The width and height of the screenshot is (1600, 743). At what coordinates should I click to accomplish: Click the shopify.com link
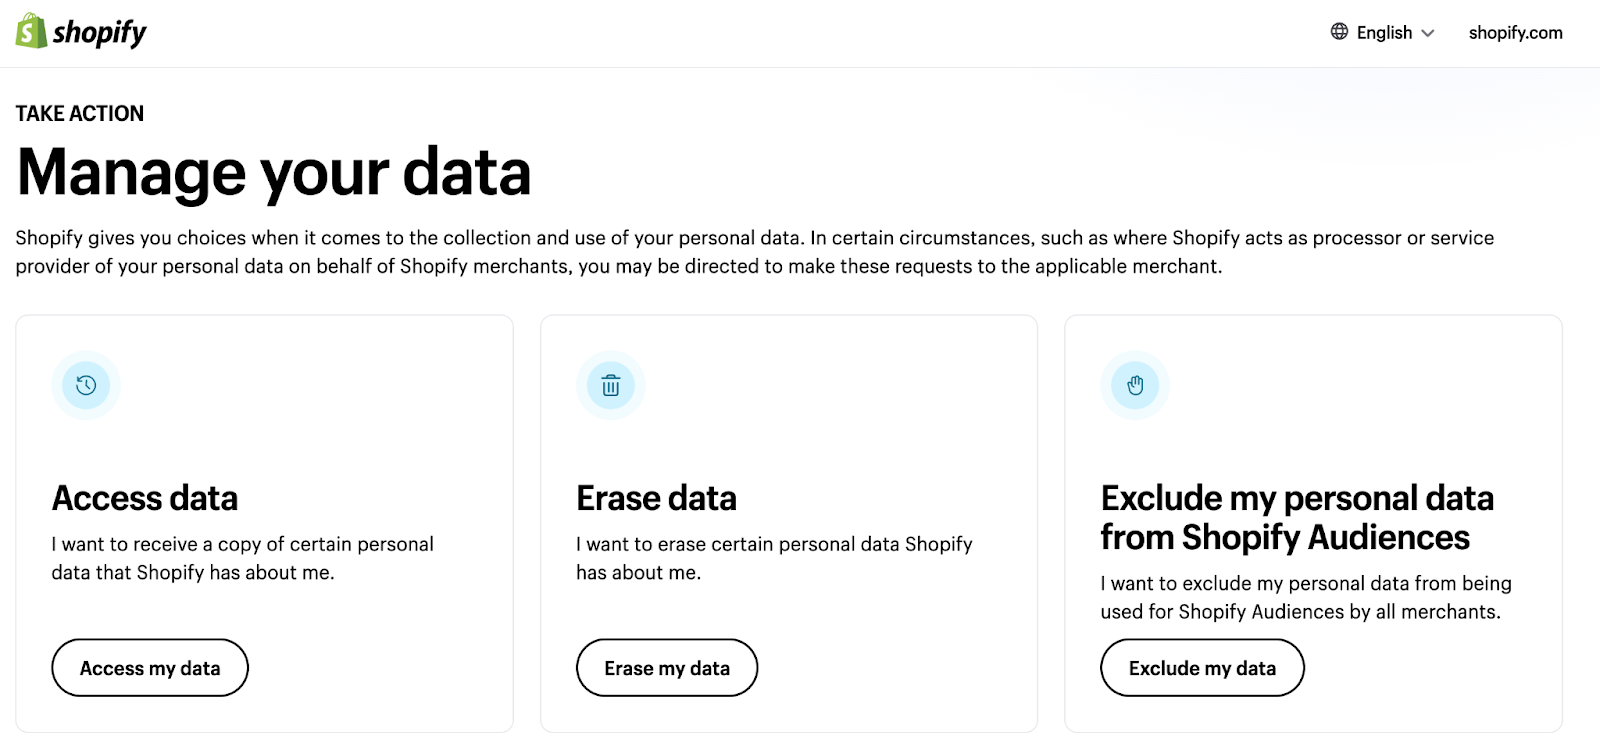tap(1515, 31)
